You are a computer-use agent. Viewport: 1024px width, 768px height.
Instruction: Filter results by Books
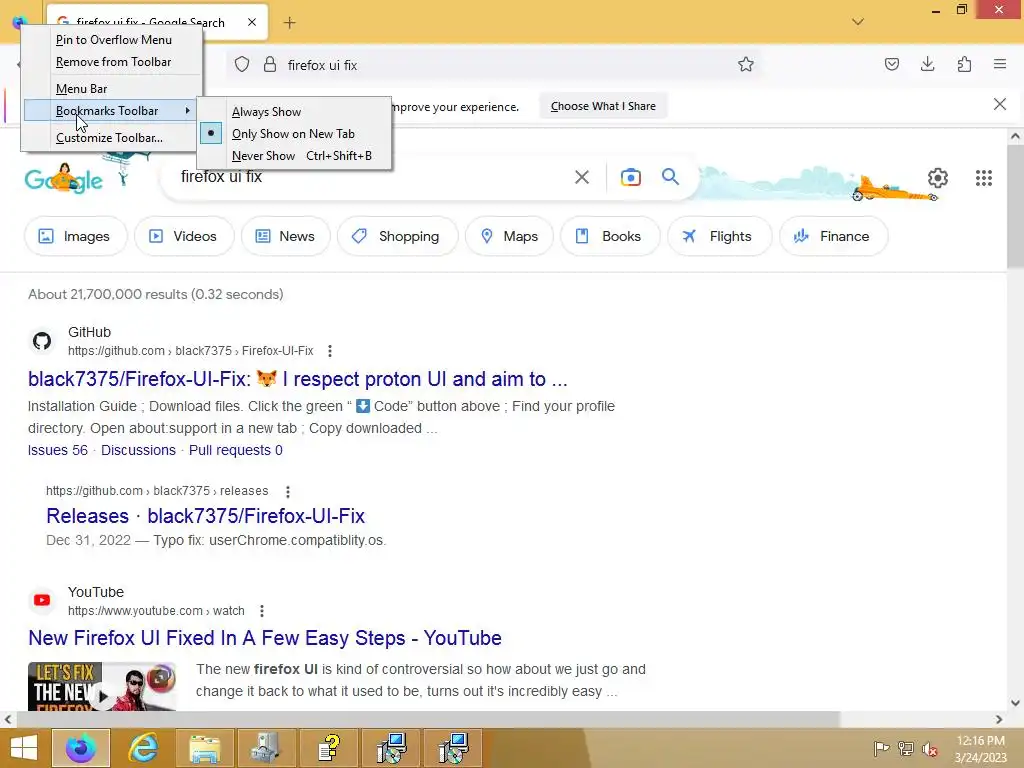610,236
